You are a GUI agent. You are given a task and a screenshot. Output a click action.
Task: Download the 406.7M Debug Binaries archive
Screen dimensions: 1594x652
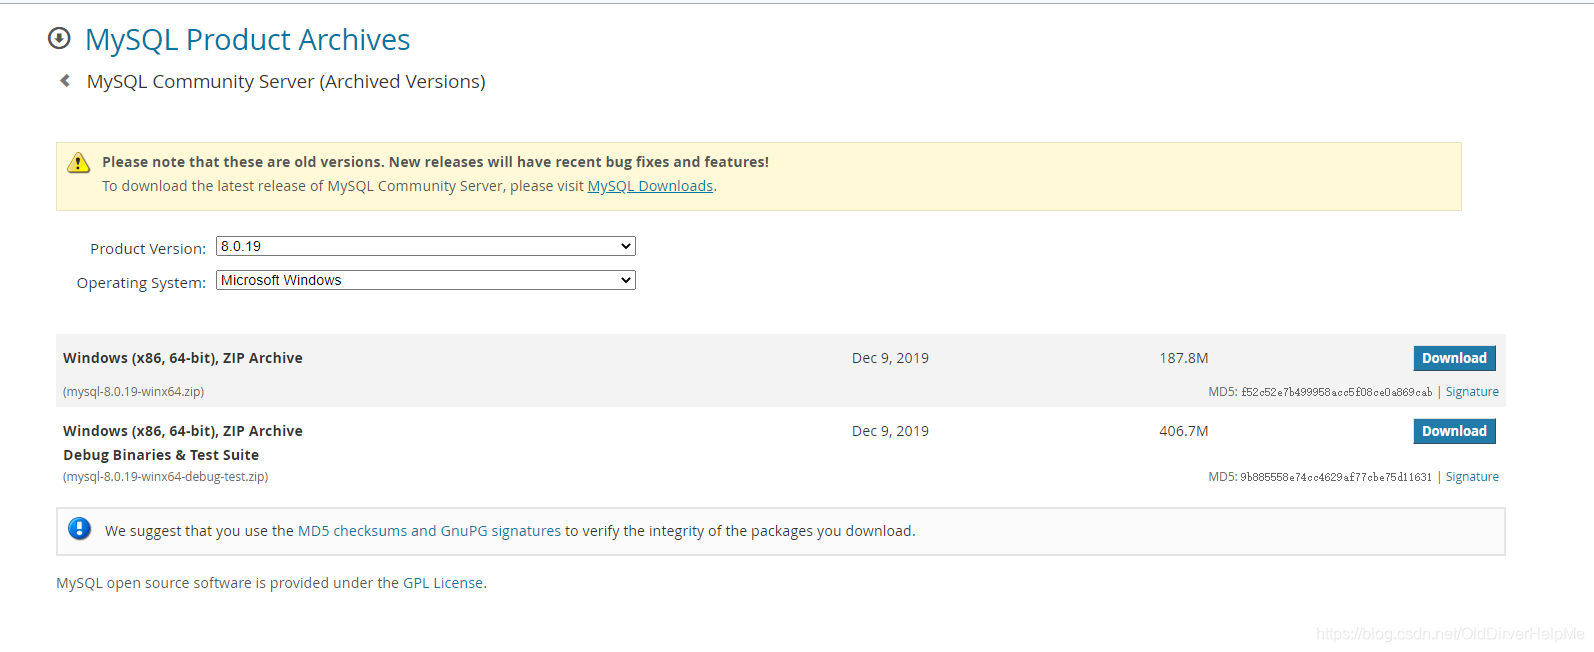pos(1454,431)
